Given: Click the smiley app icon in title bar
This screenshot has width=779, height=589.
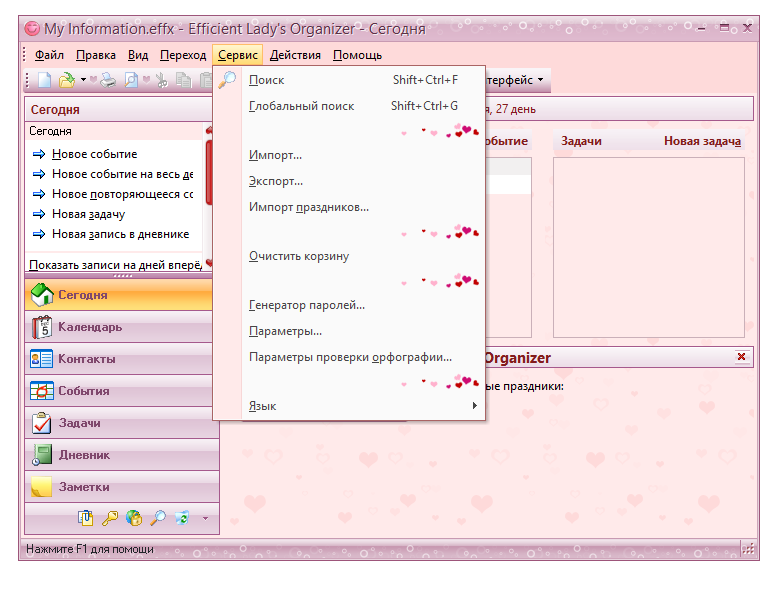Looking at the screenshot, I should click(32, 28).
